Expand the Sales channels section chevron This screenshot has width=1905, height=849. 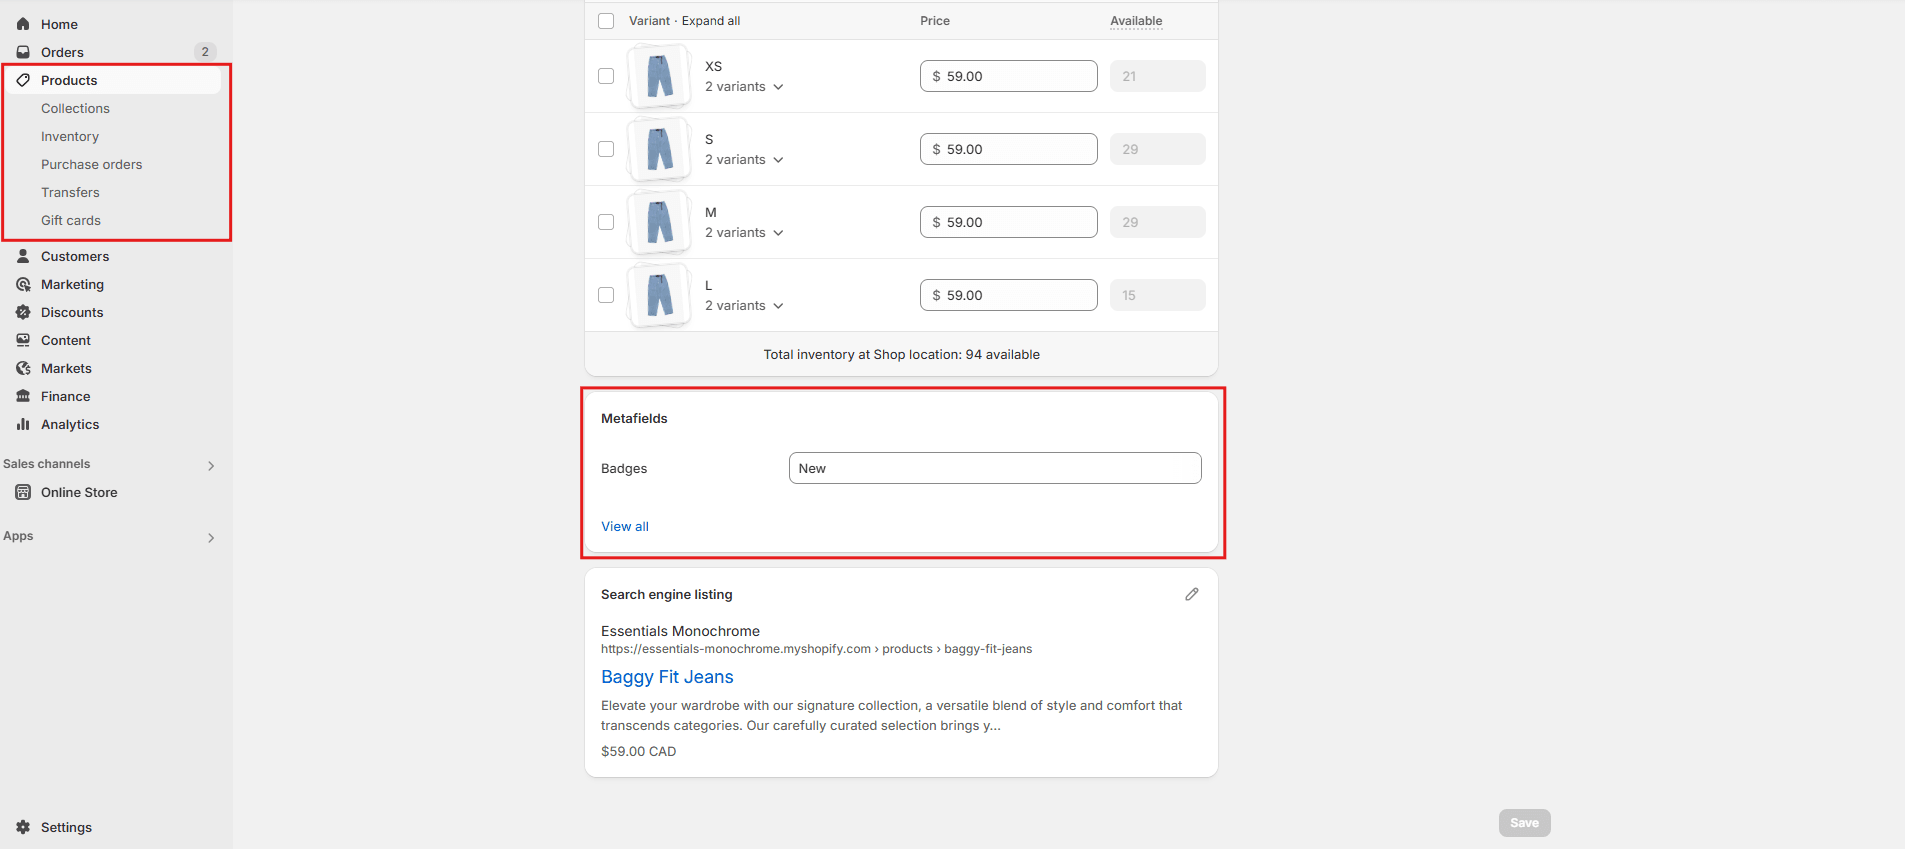point(211,466)
